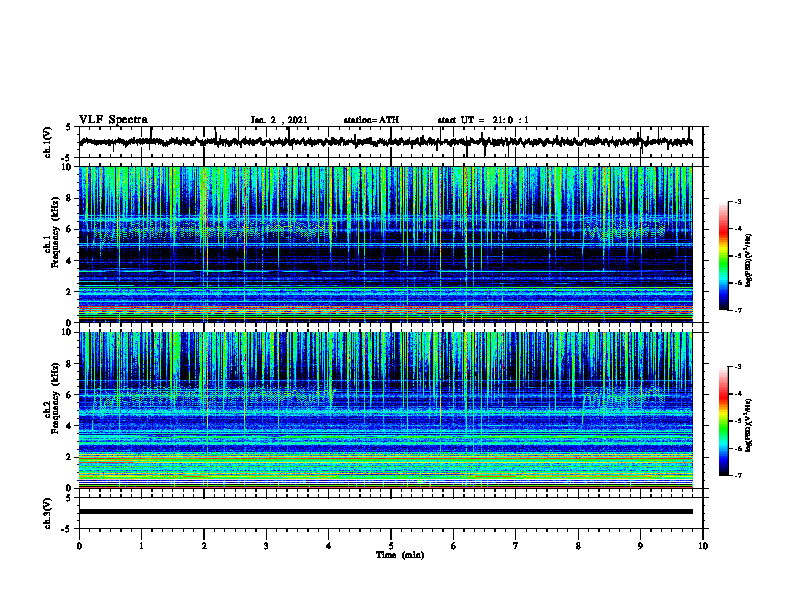Click the "VLF Spectra" plot title
Viewport: 792px width, 612px height.
pos(113,120)
